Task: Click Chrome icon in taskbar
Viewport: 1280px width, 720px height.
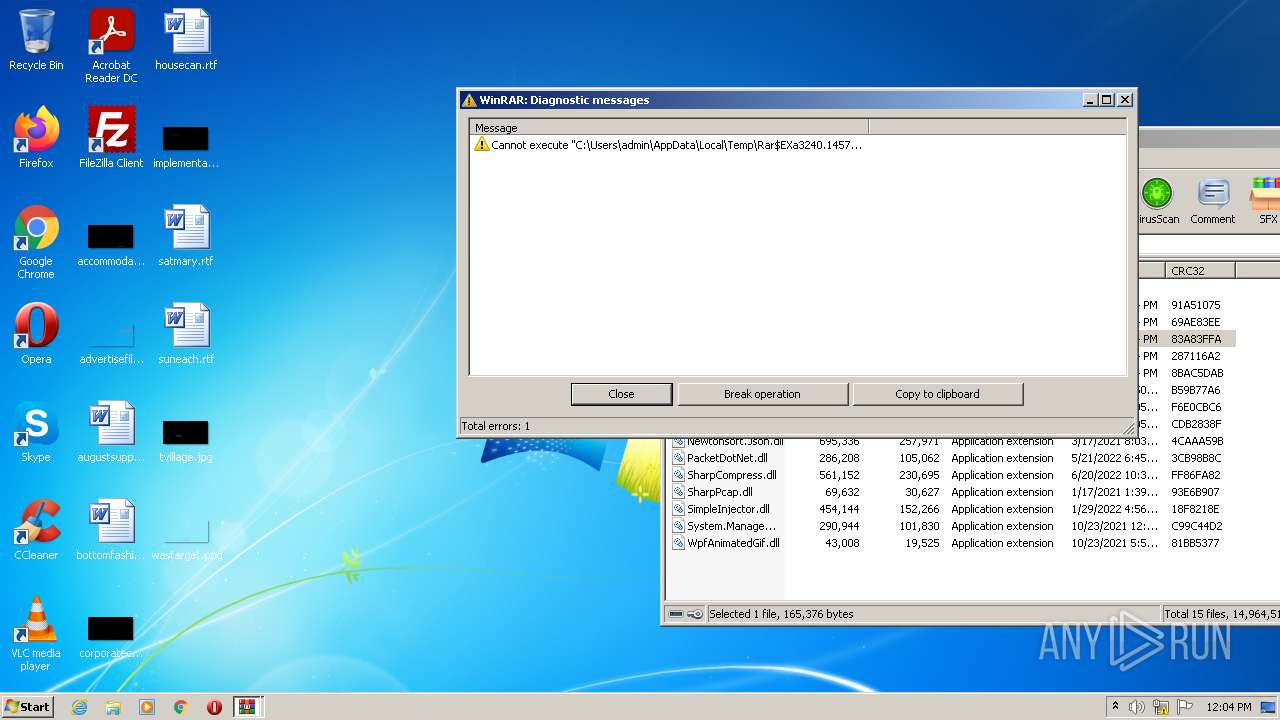Action: [181, 707]
